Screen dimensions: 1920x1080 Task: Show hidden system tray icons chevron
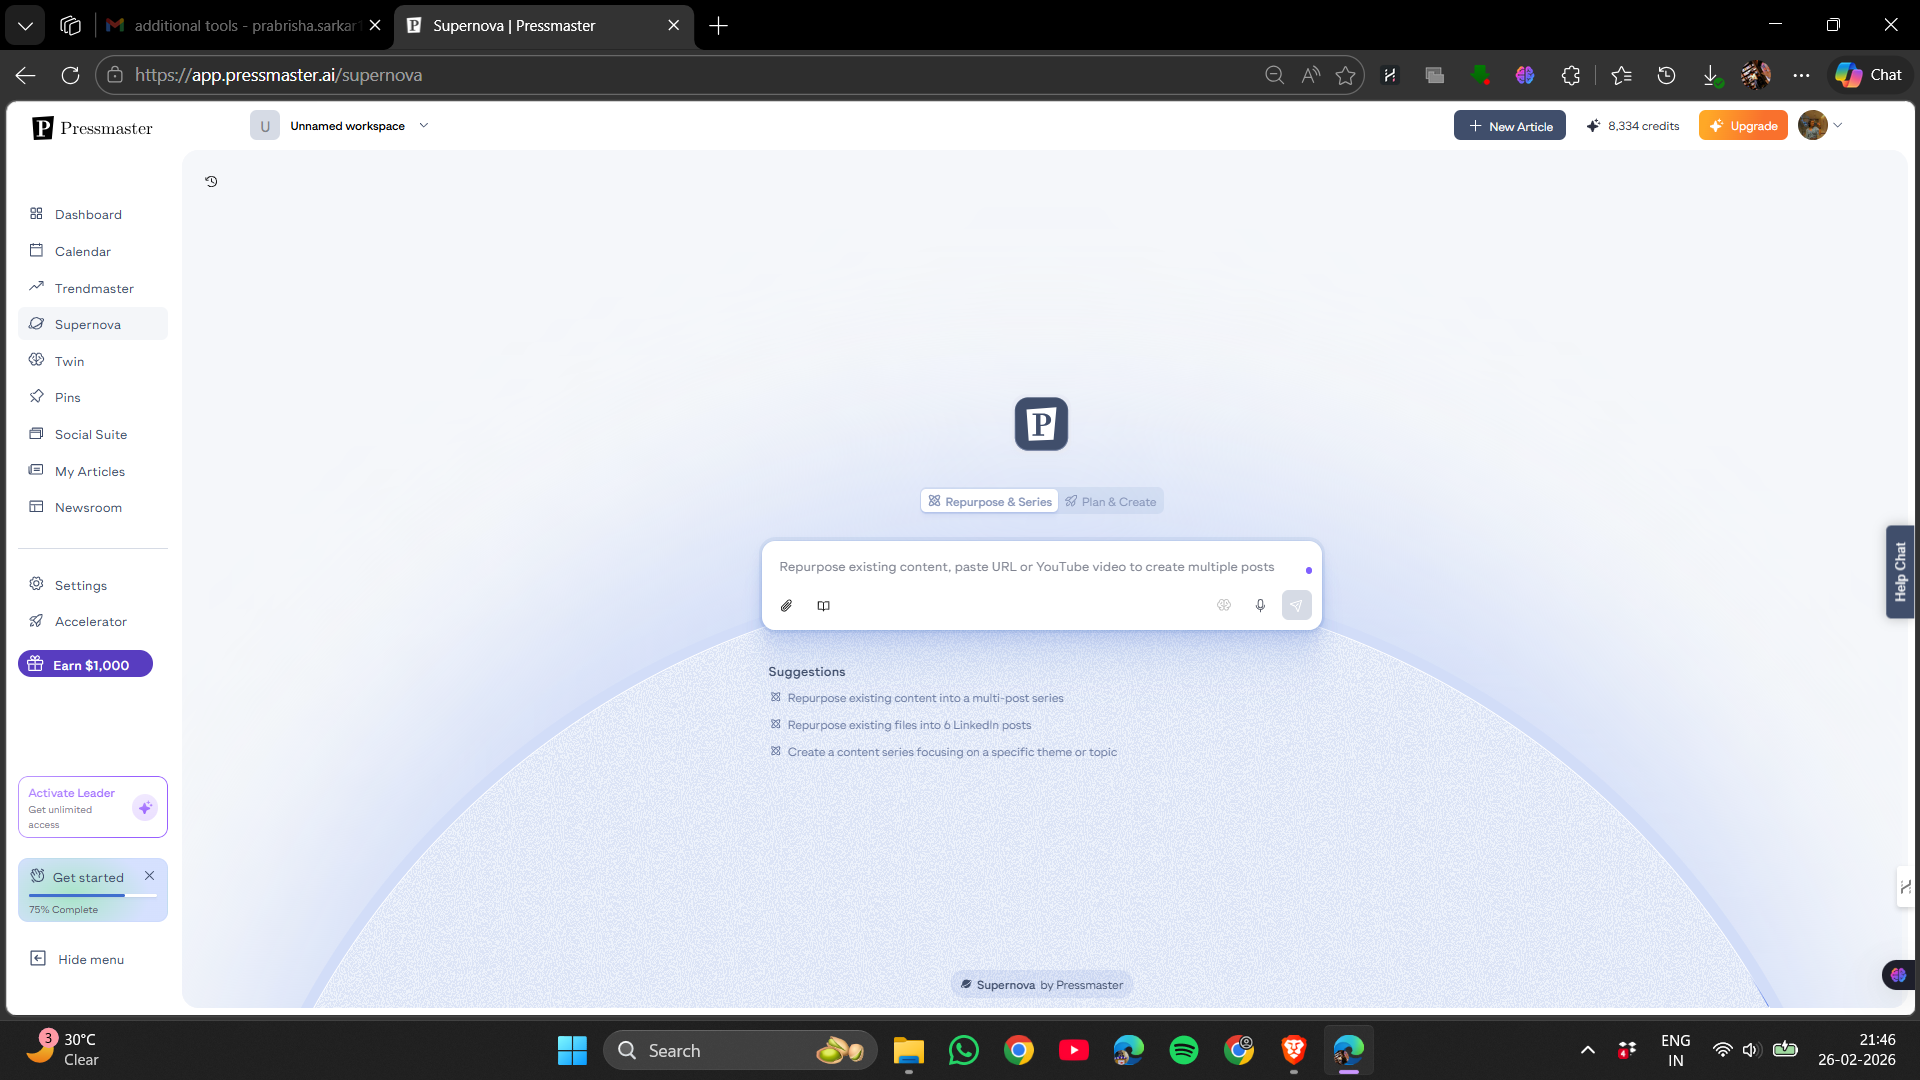coord(1587,1050)
